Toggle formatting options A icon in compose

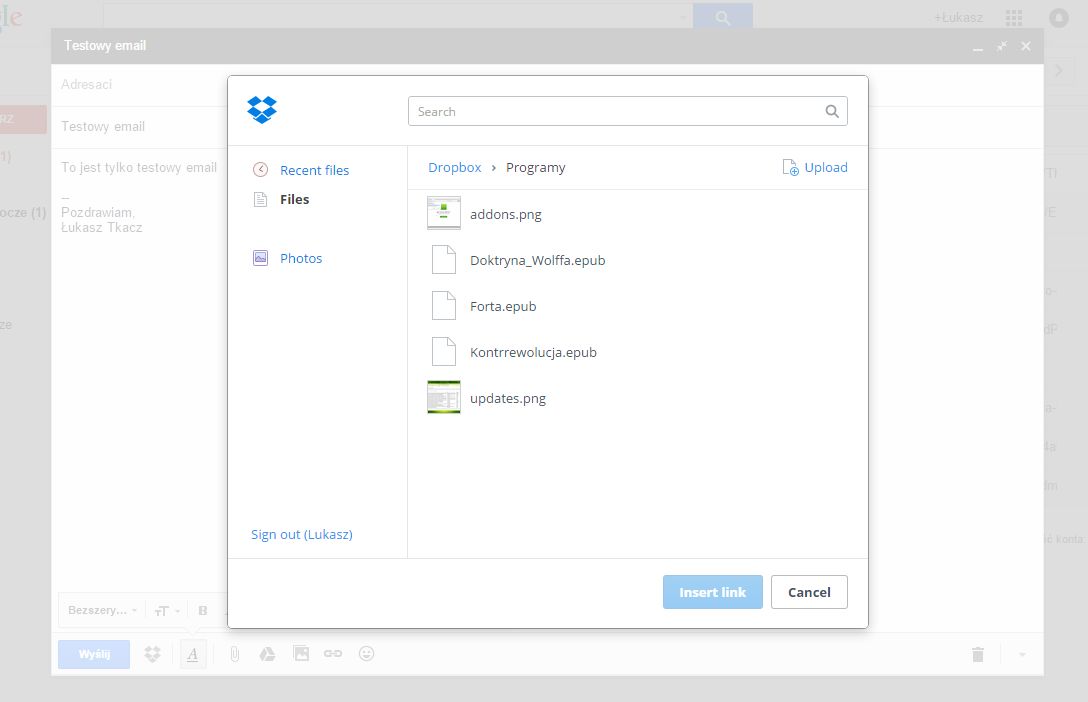point(193,654)
